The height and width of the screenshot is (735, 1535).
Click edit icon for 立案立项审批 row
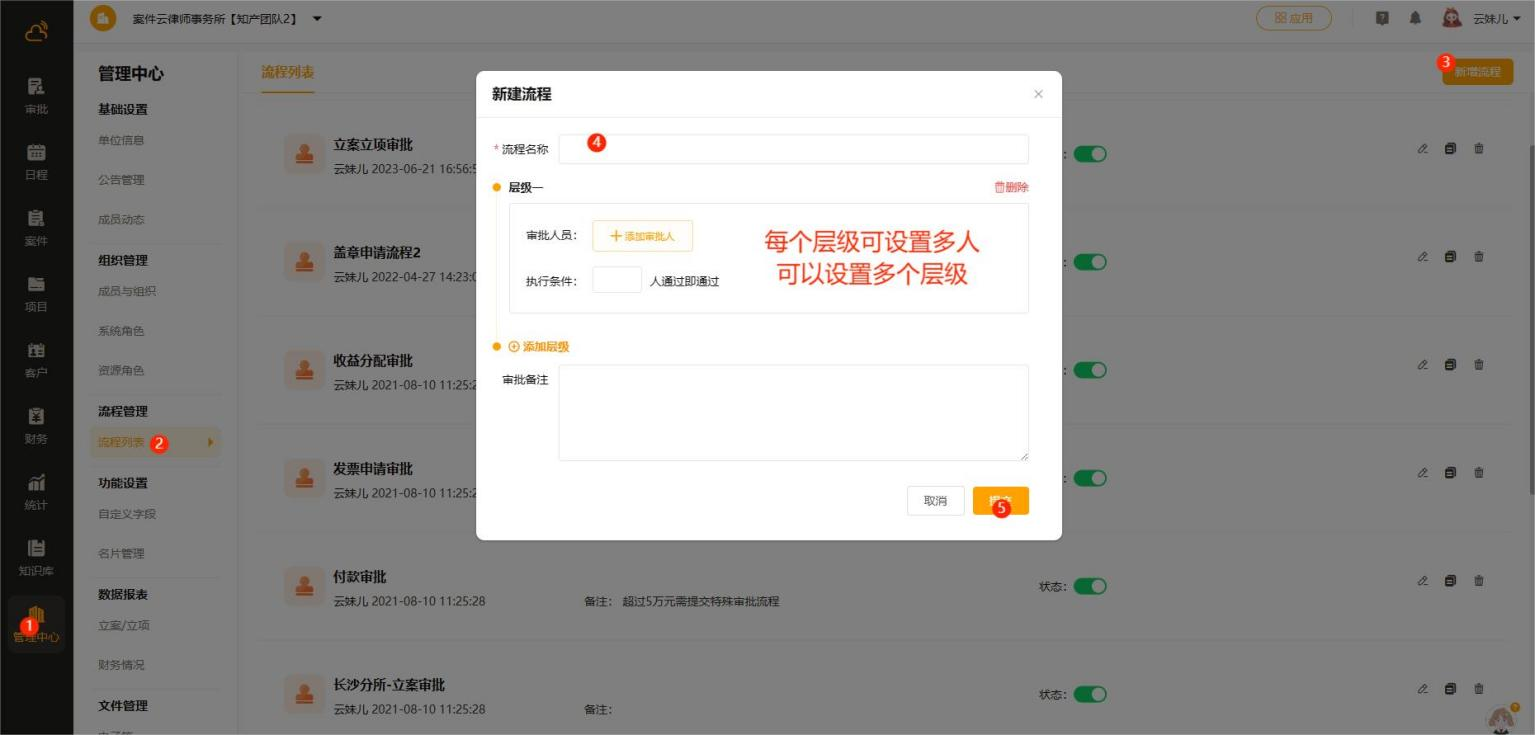[1422, 149]
